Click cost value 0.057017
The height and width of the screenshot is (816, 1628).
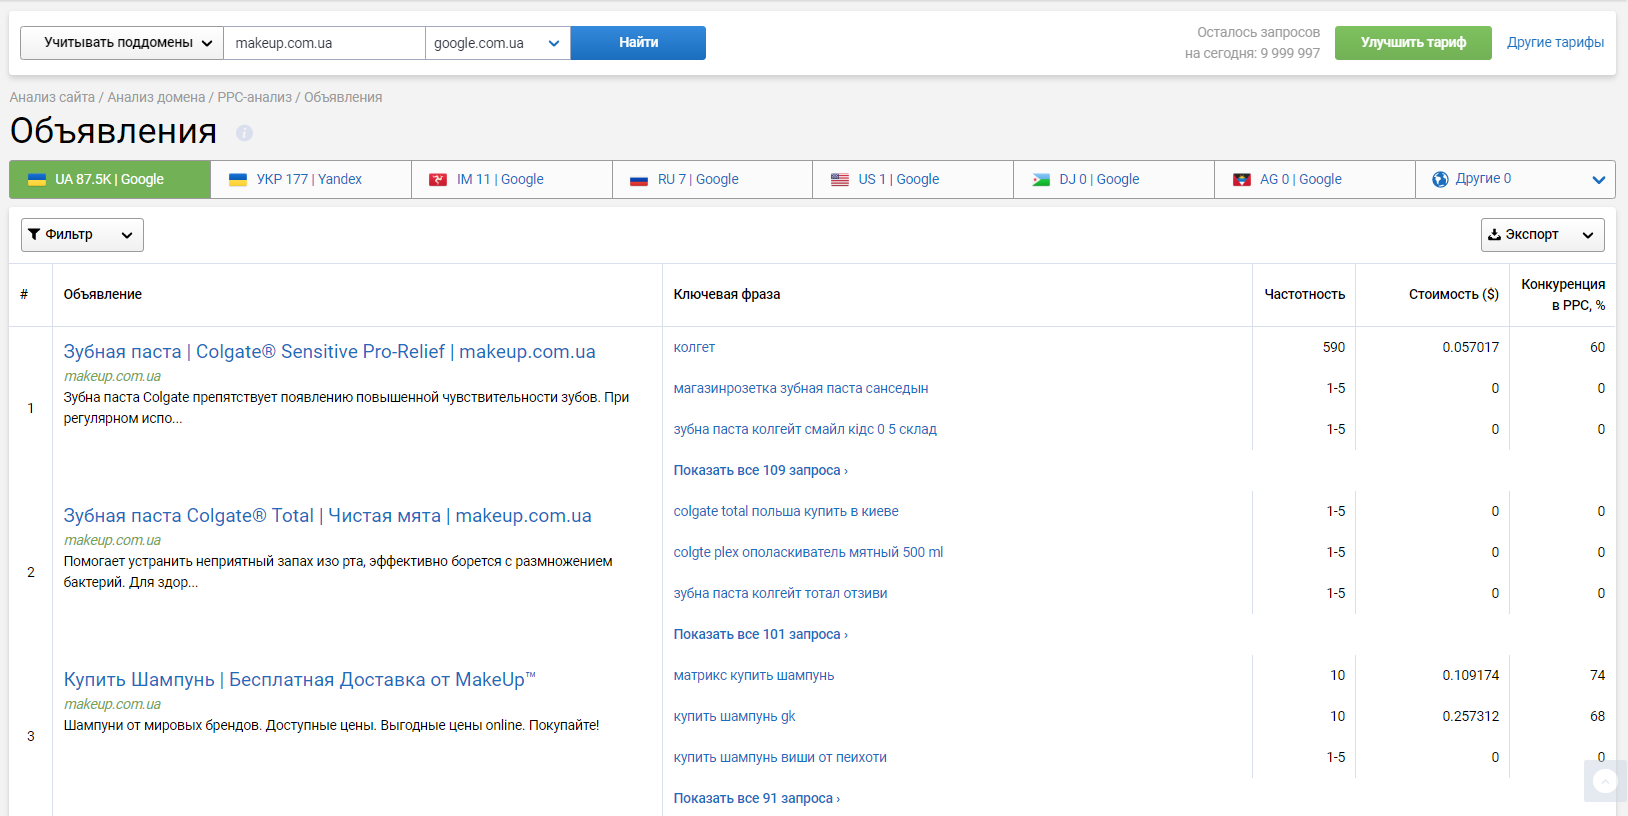[1470, 347]
